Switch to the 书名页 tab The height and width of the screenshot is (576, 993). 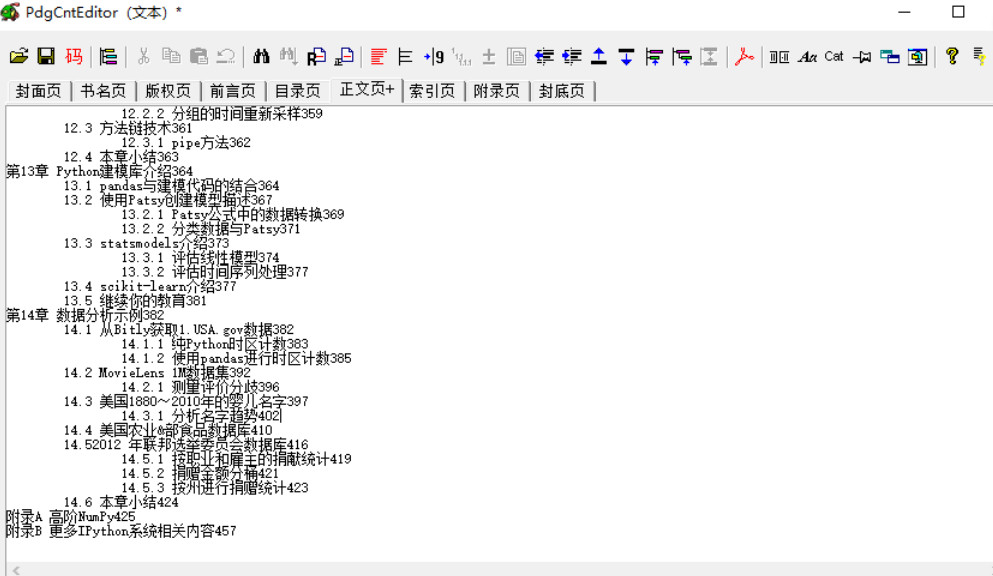click(103, 91)
